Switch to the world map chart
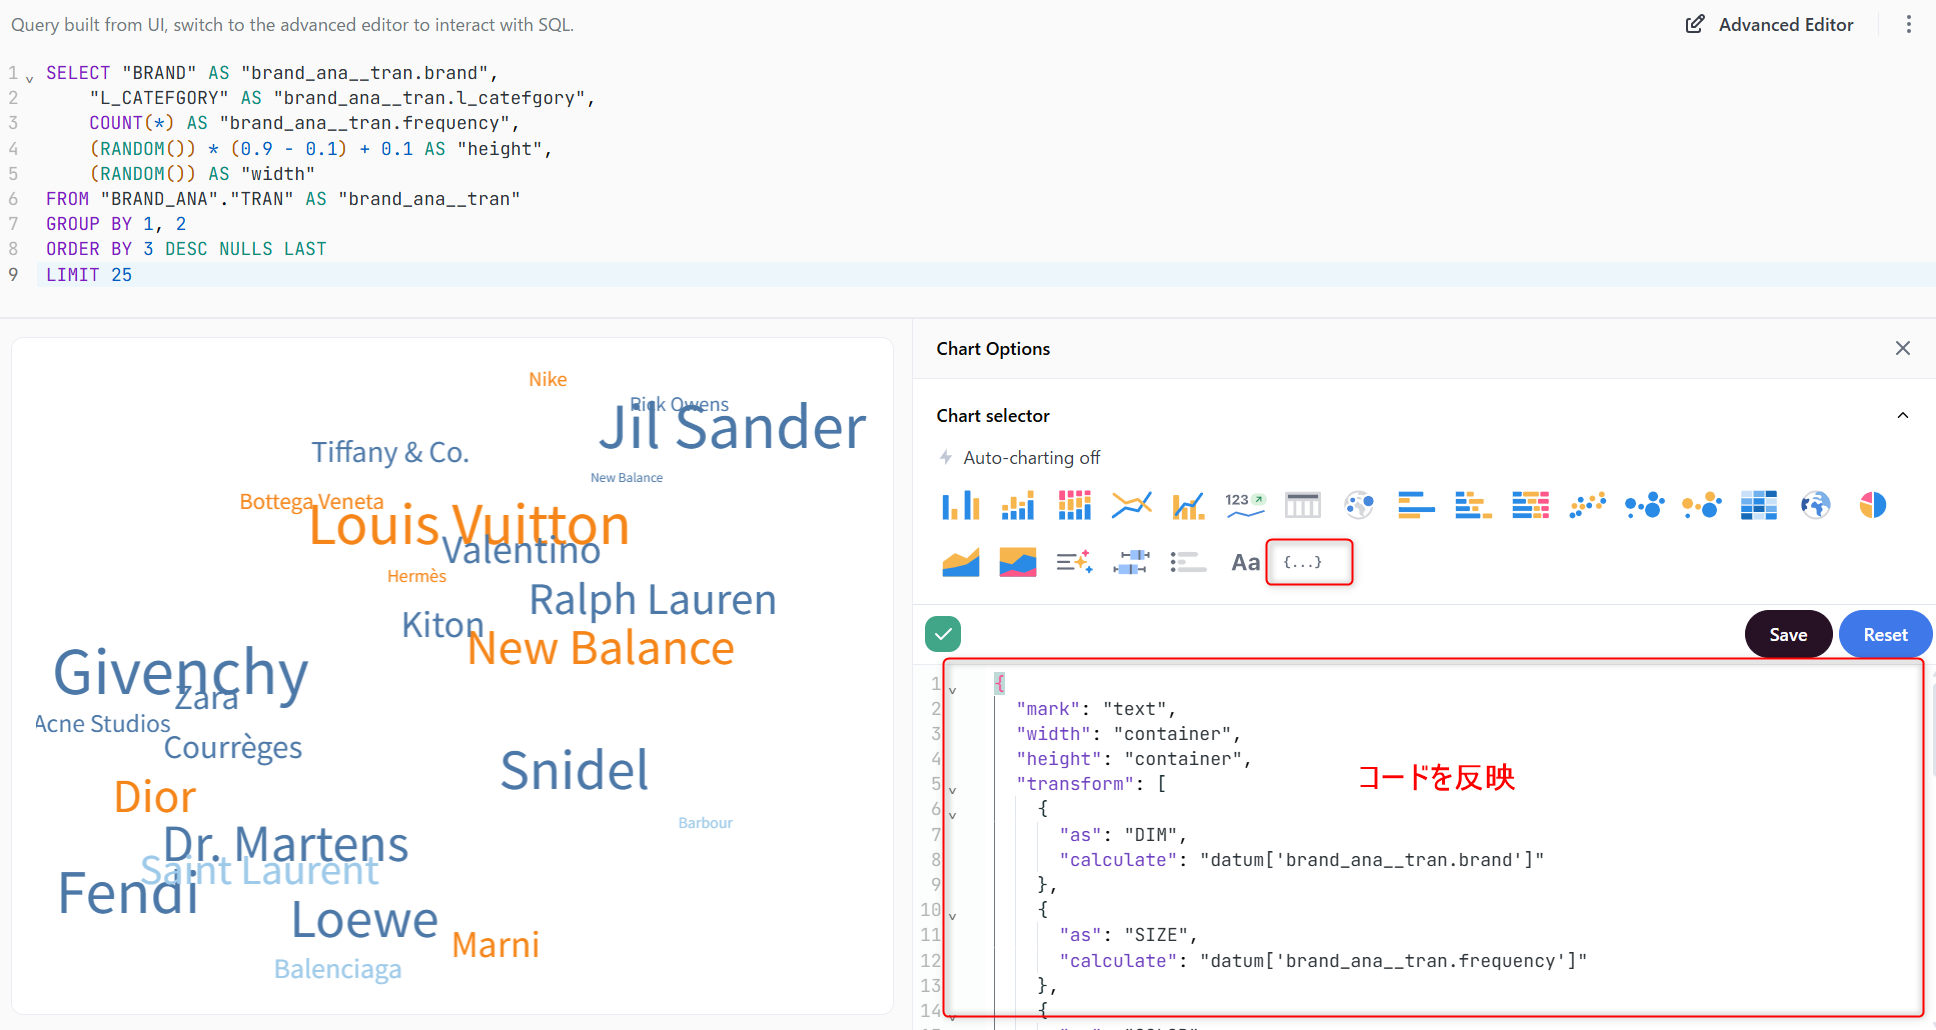The height and width of the screenshot is (1030, 1936). click(x=1816, y=506)
